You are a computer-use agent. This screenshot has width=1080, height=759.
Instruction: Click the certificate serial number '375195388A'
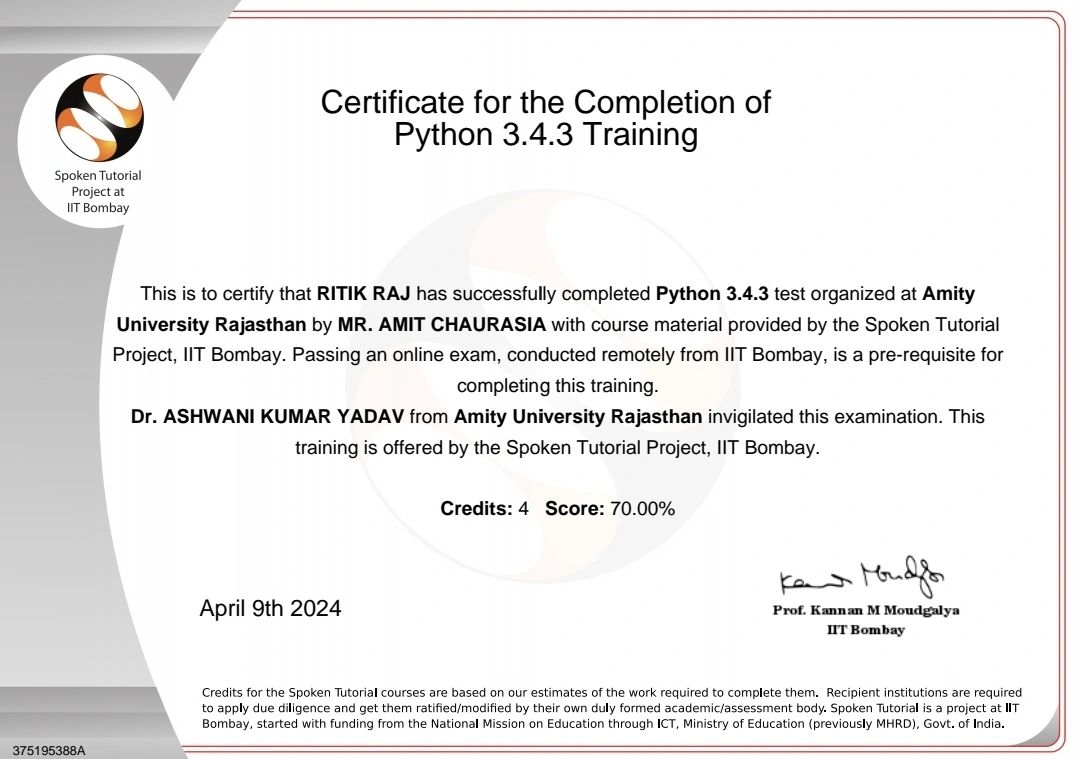pyautogui.click(x=48, y=751)
